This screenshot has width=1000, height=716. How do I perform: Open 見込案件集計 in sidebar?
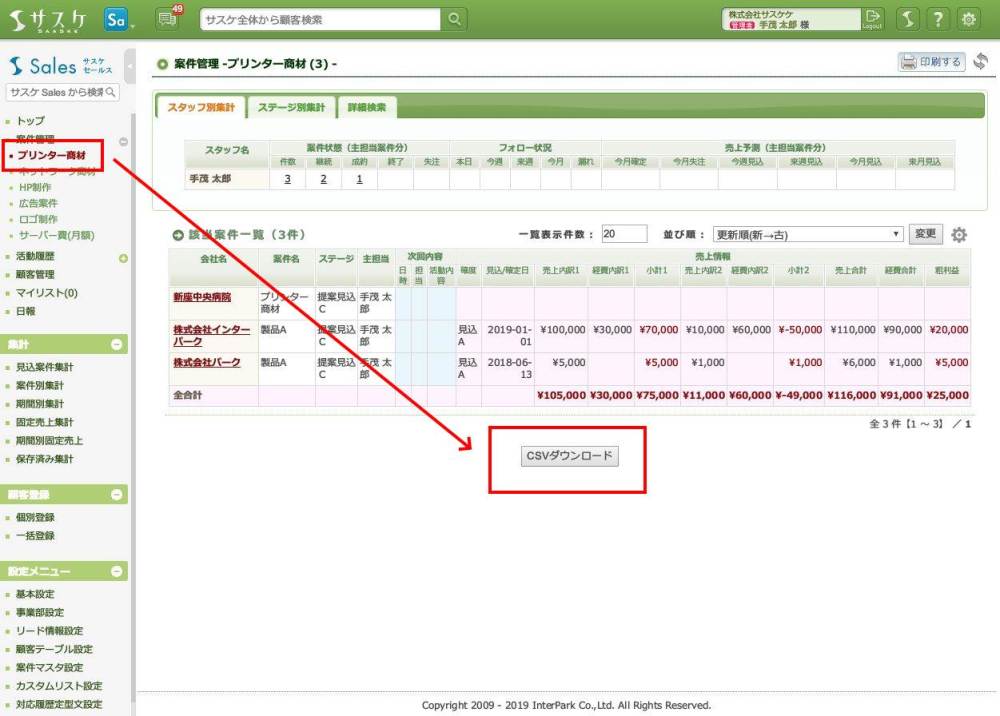[x=45, y=367]
